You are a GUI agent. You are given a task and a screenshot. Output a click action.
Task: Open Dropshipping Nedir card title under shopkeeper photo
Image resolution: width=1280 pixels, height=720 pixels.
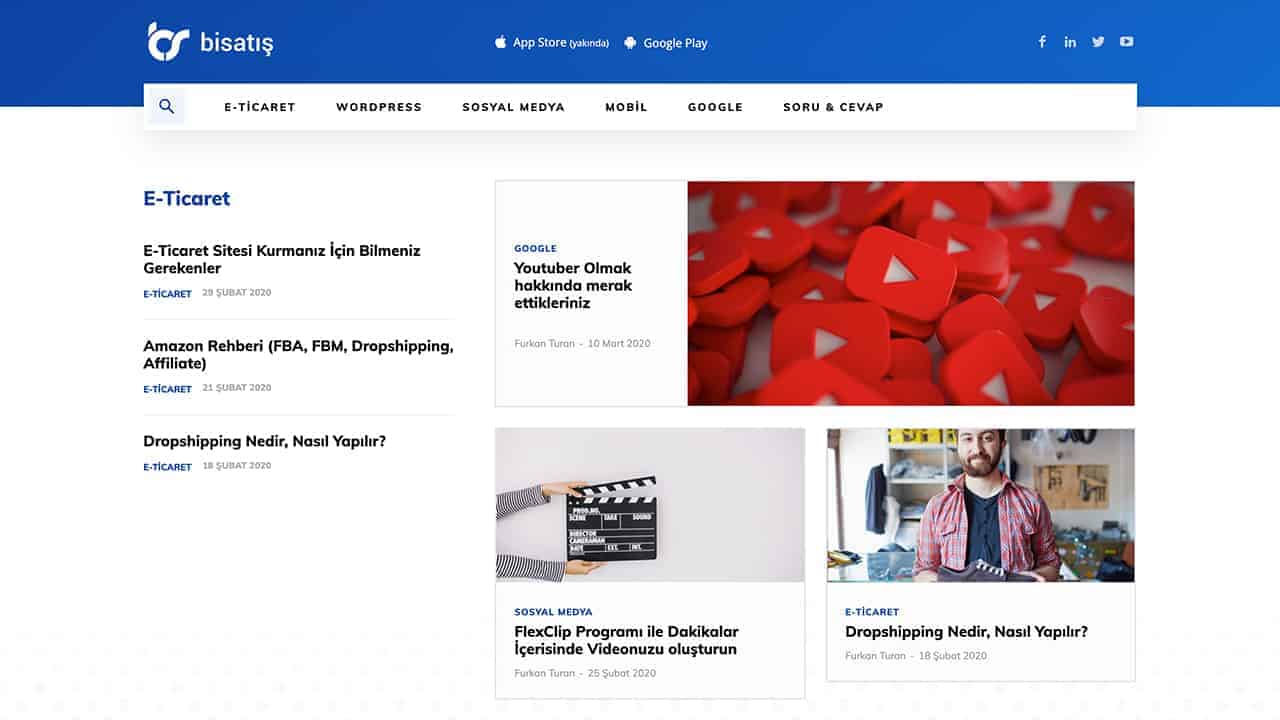pyautogui.click(x=966, y=631)
